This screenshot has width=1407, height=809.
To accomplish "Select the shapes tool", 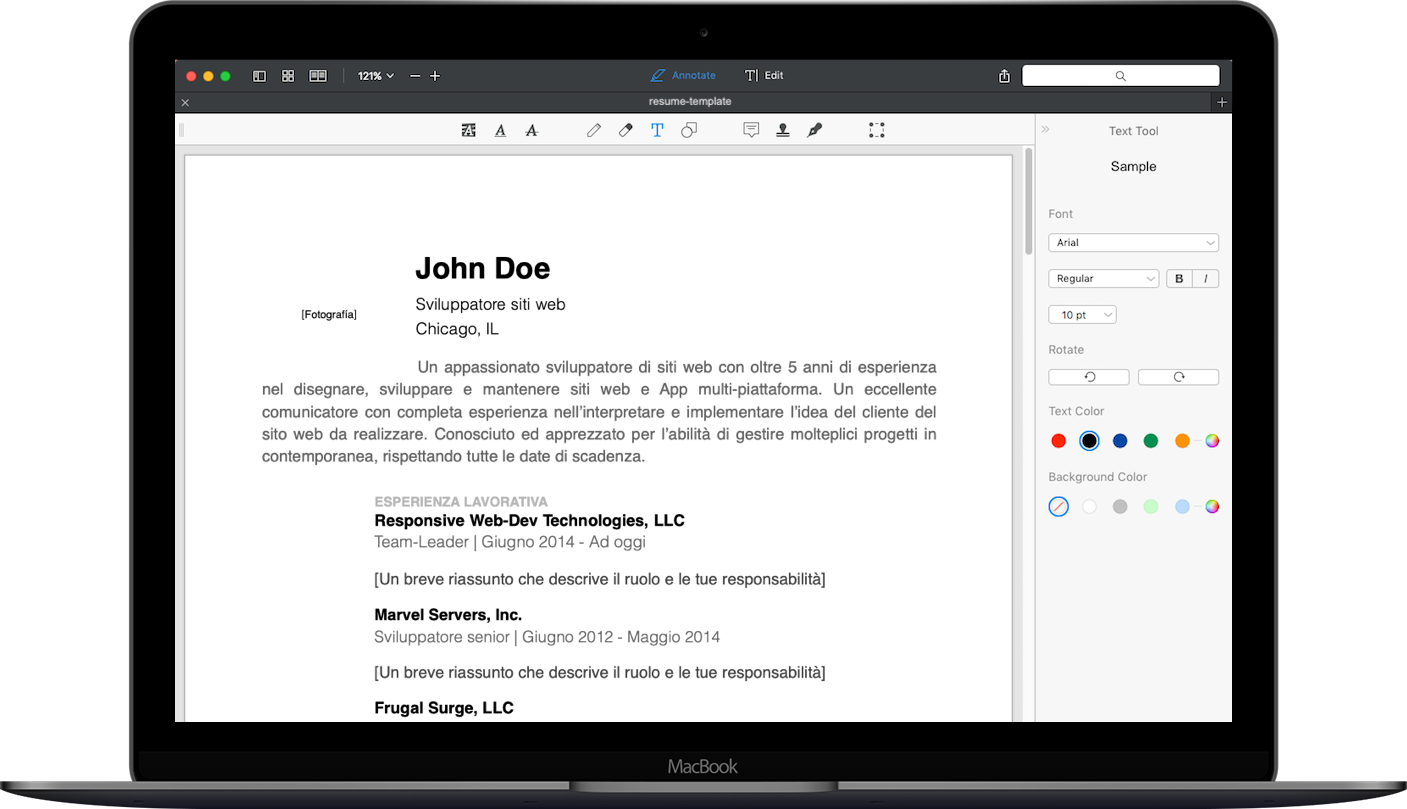I will pyautogui.click(x=689, y=130).
